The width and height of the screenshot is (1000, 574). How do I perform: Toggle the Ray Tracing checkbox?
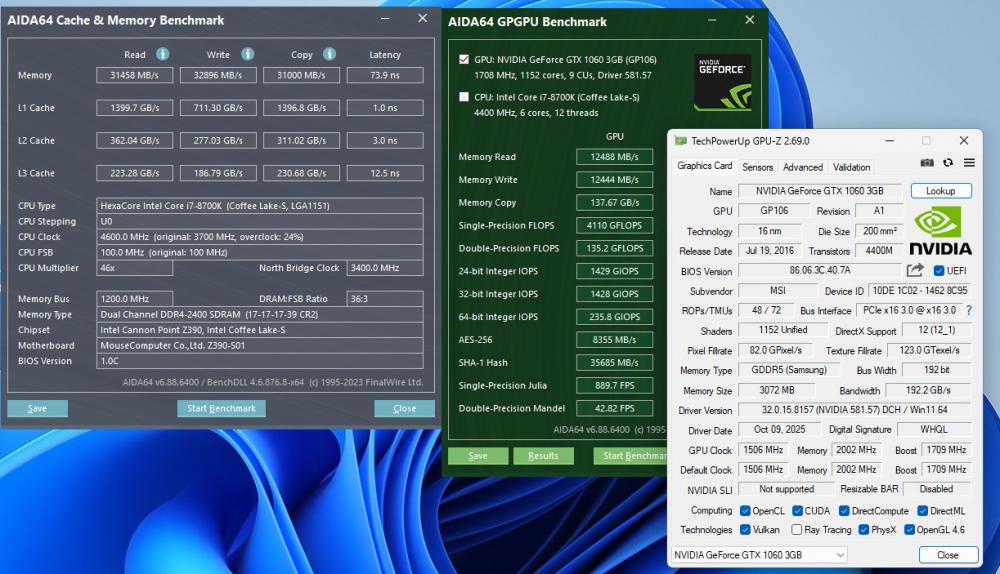pyautogui.click(x=797, y=529)
